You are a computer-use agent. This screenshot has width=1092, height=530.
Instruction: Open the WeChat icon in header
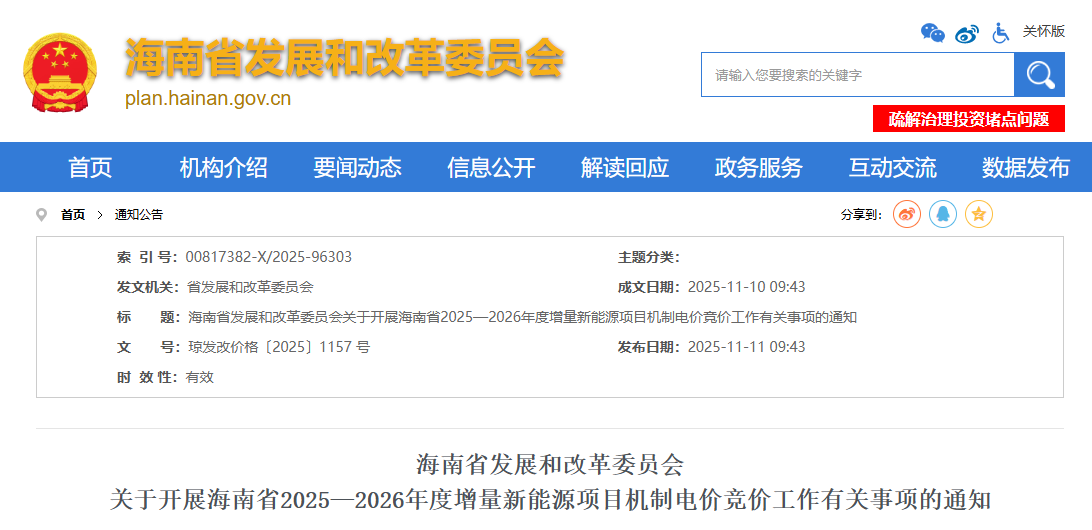coord(932,33)
